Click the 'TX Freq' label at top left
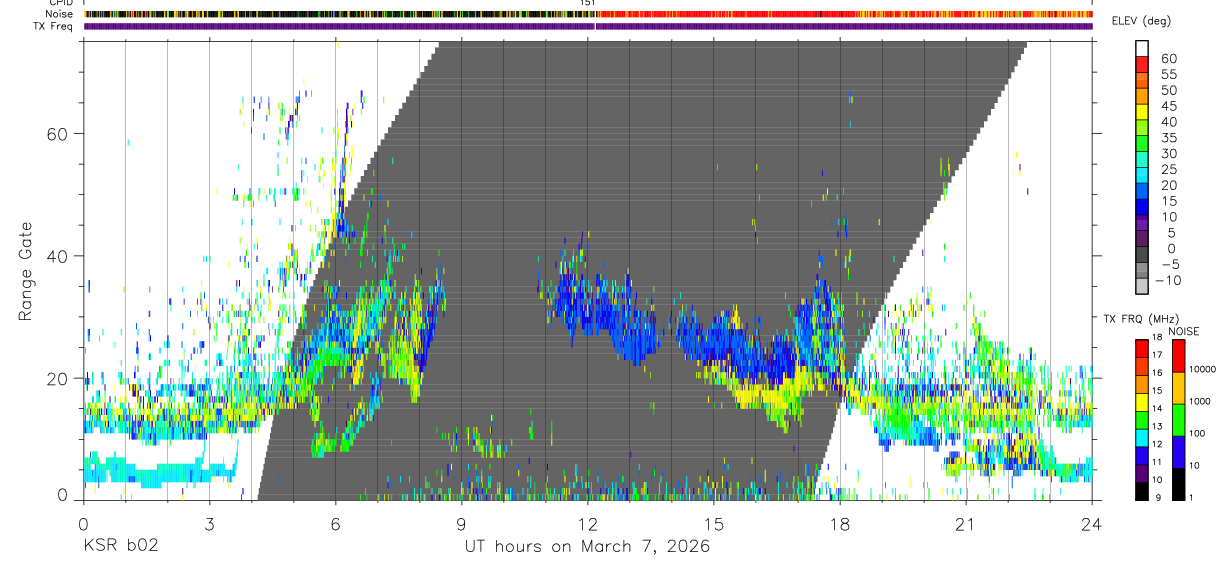 point(55,26)
